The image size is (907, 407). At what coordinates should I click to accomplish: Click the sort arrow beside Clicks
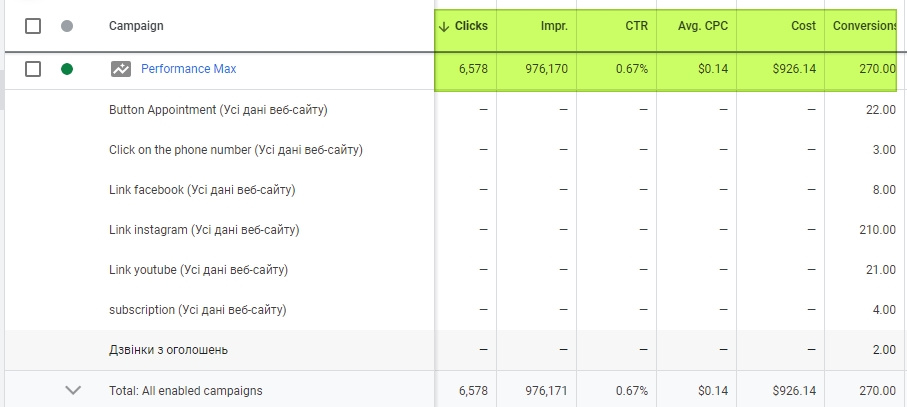(443, 26)
